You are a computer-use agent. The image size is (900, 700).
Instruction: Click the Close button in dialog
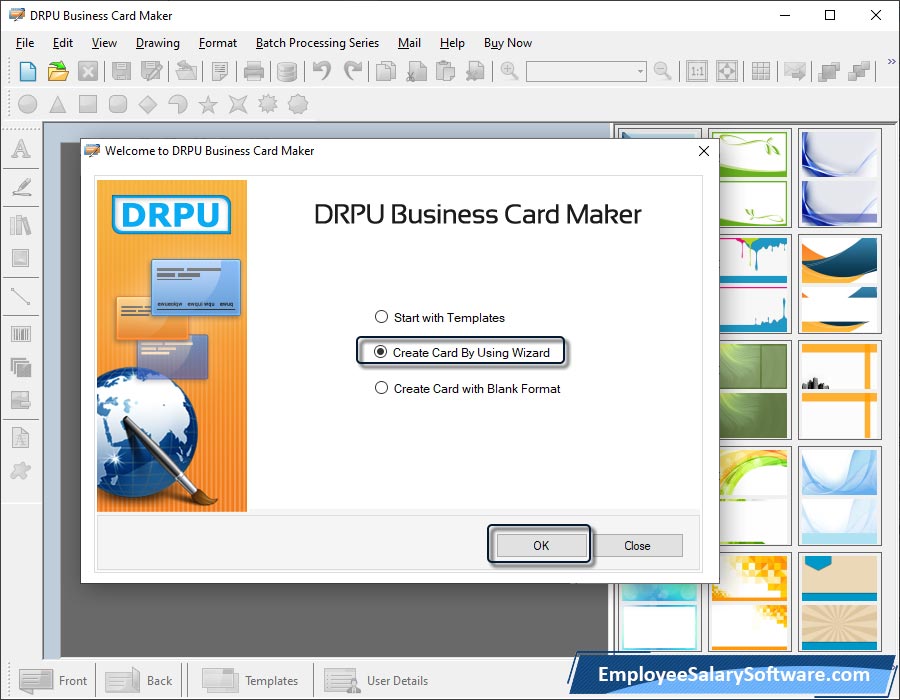(637, 545)
